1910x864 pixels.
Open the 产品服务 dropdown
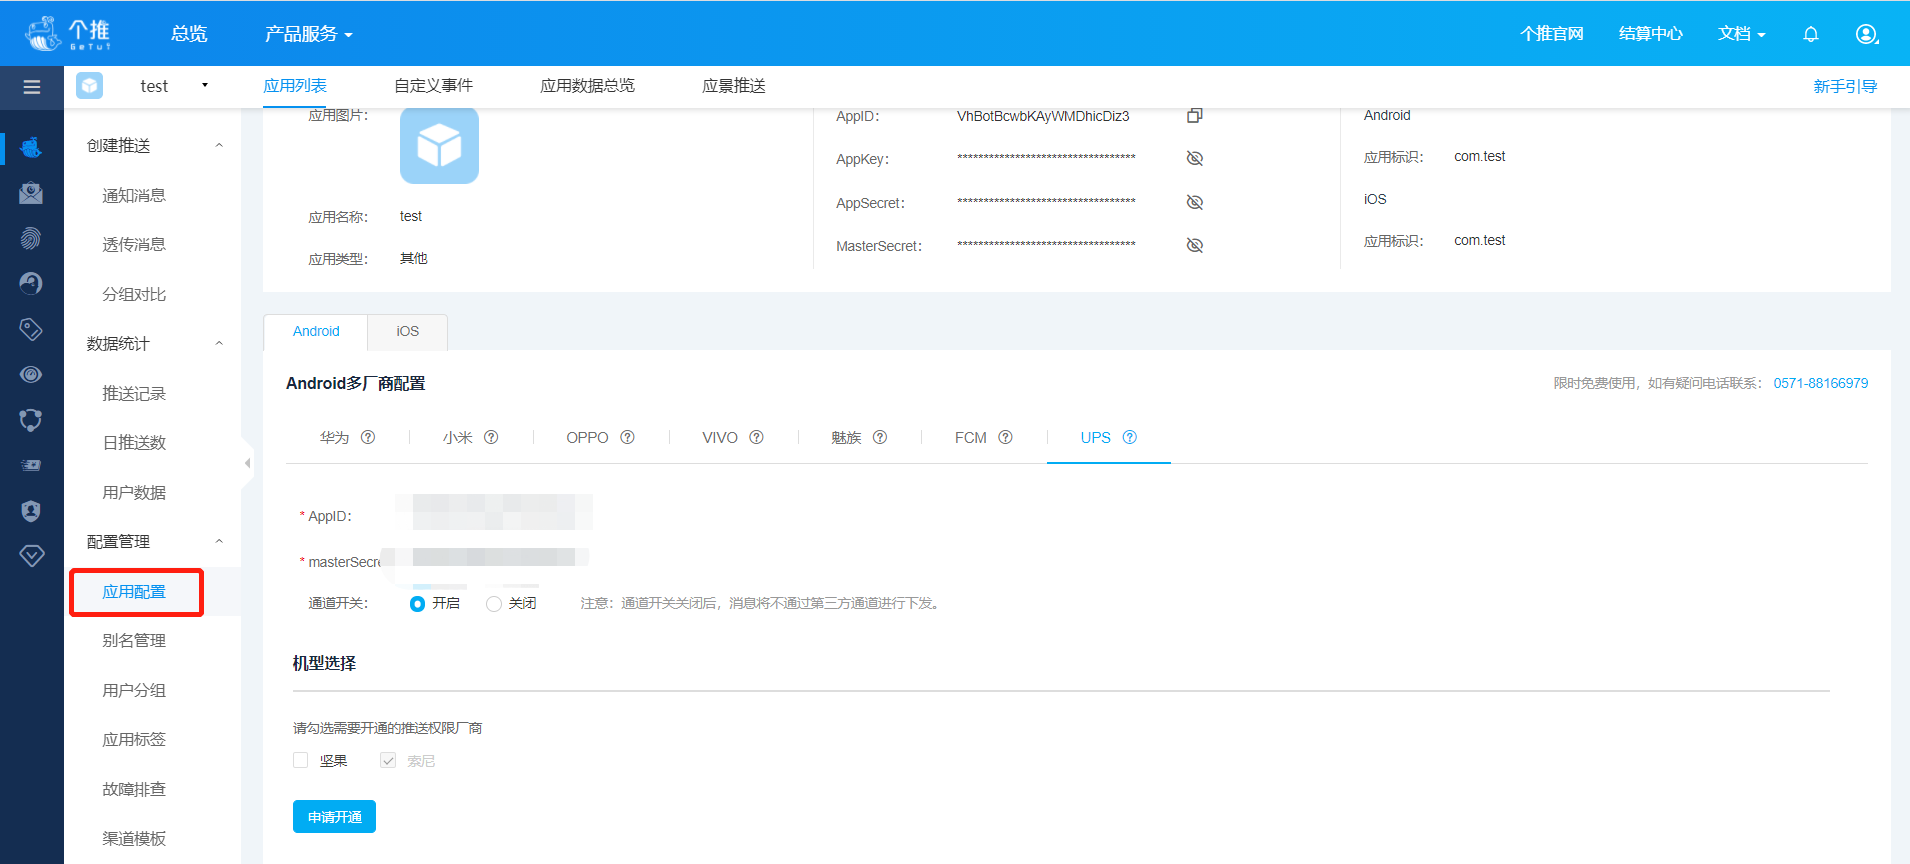[308, 34]
